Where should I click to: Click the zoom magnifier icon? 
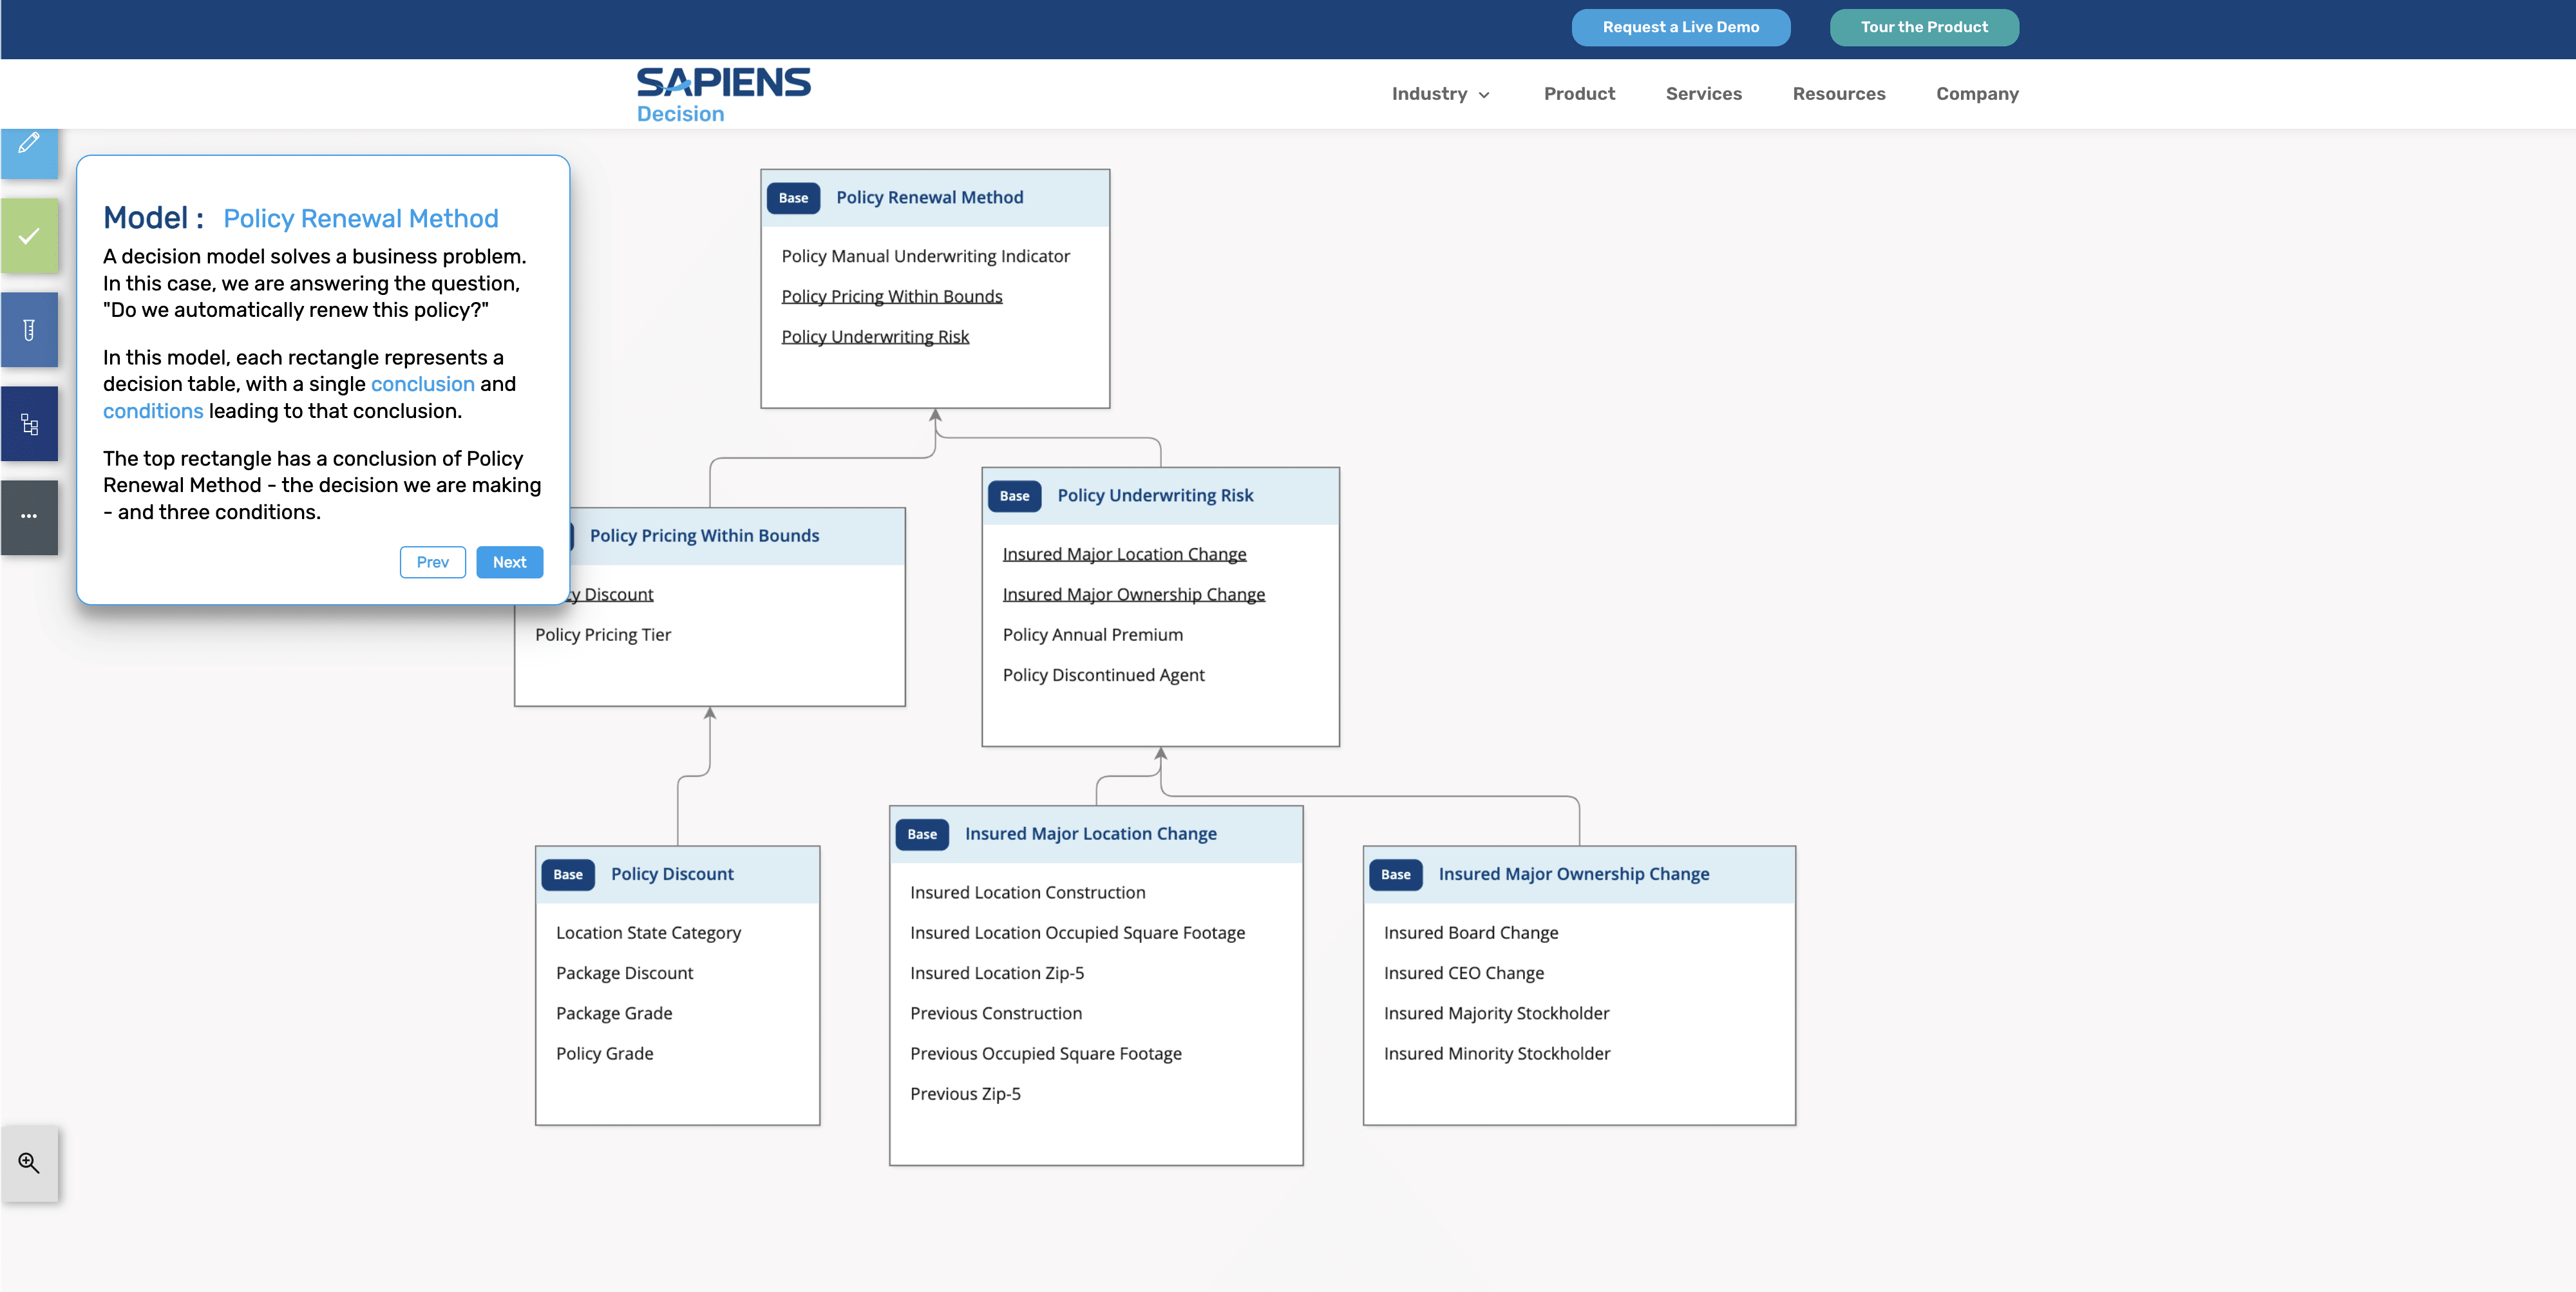pyautogui.click(x=29, y=1163)
